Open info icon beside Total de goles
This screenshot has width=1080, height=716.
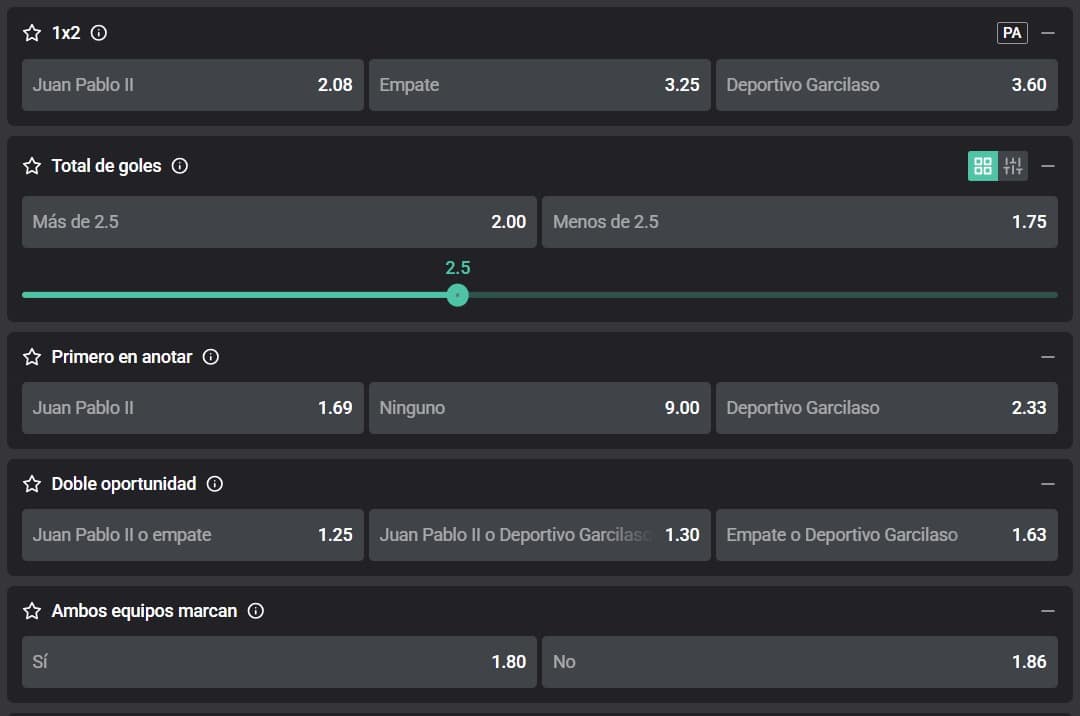point(180,166)
